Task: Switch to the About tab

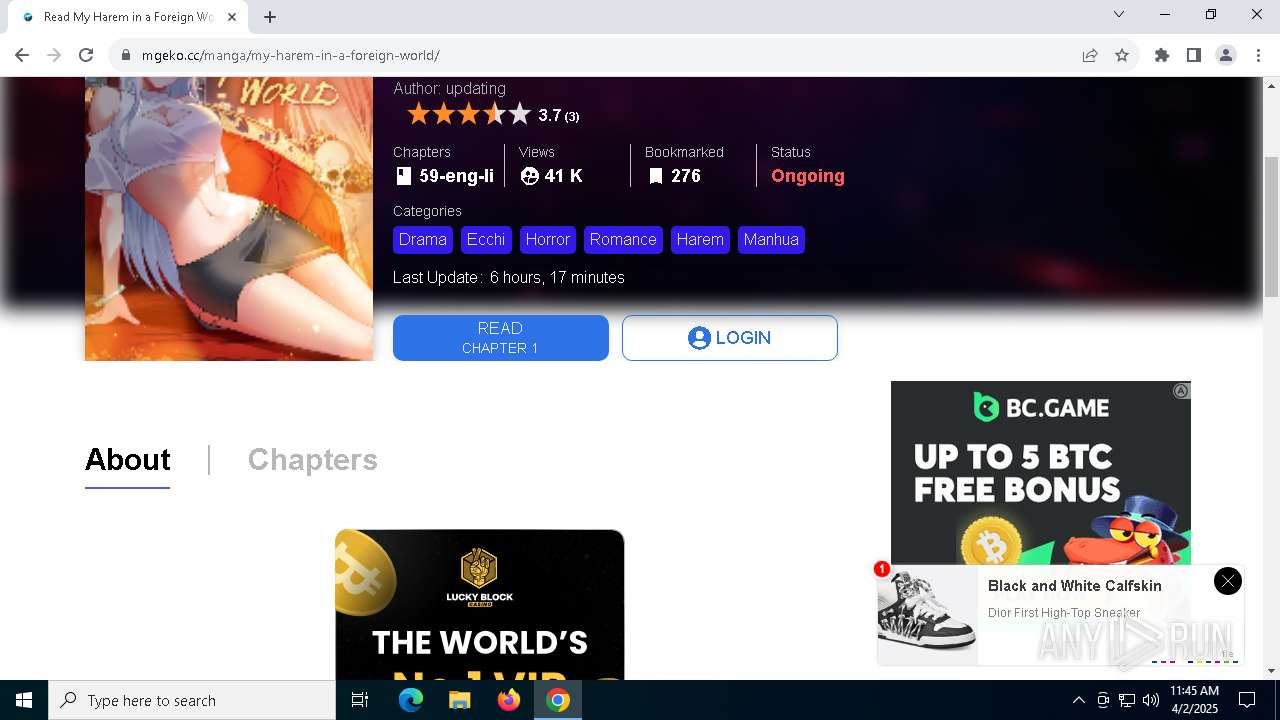Action: (x=128, y=460)
